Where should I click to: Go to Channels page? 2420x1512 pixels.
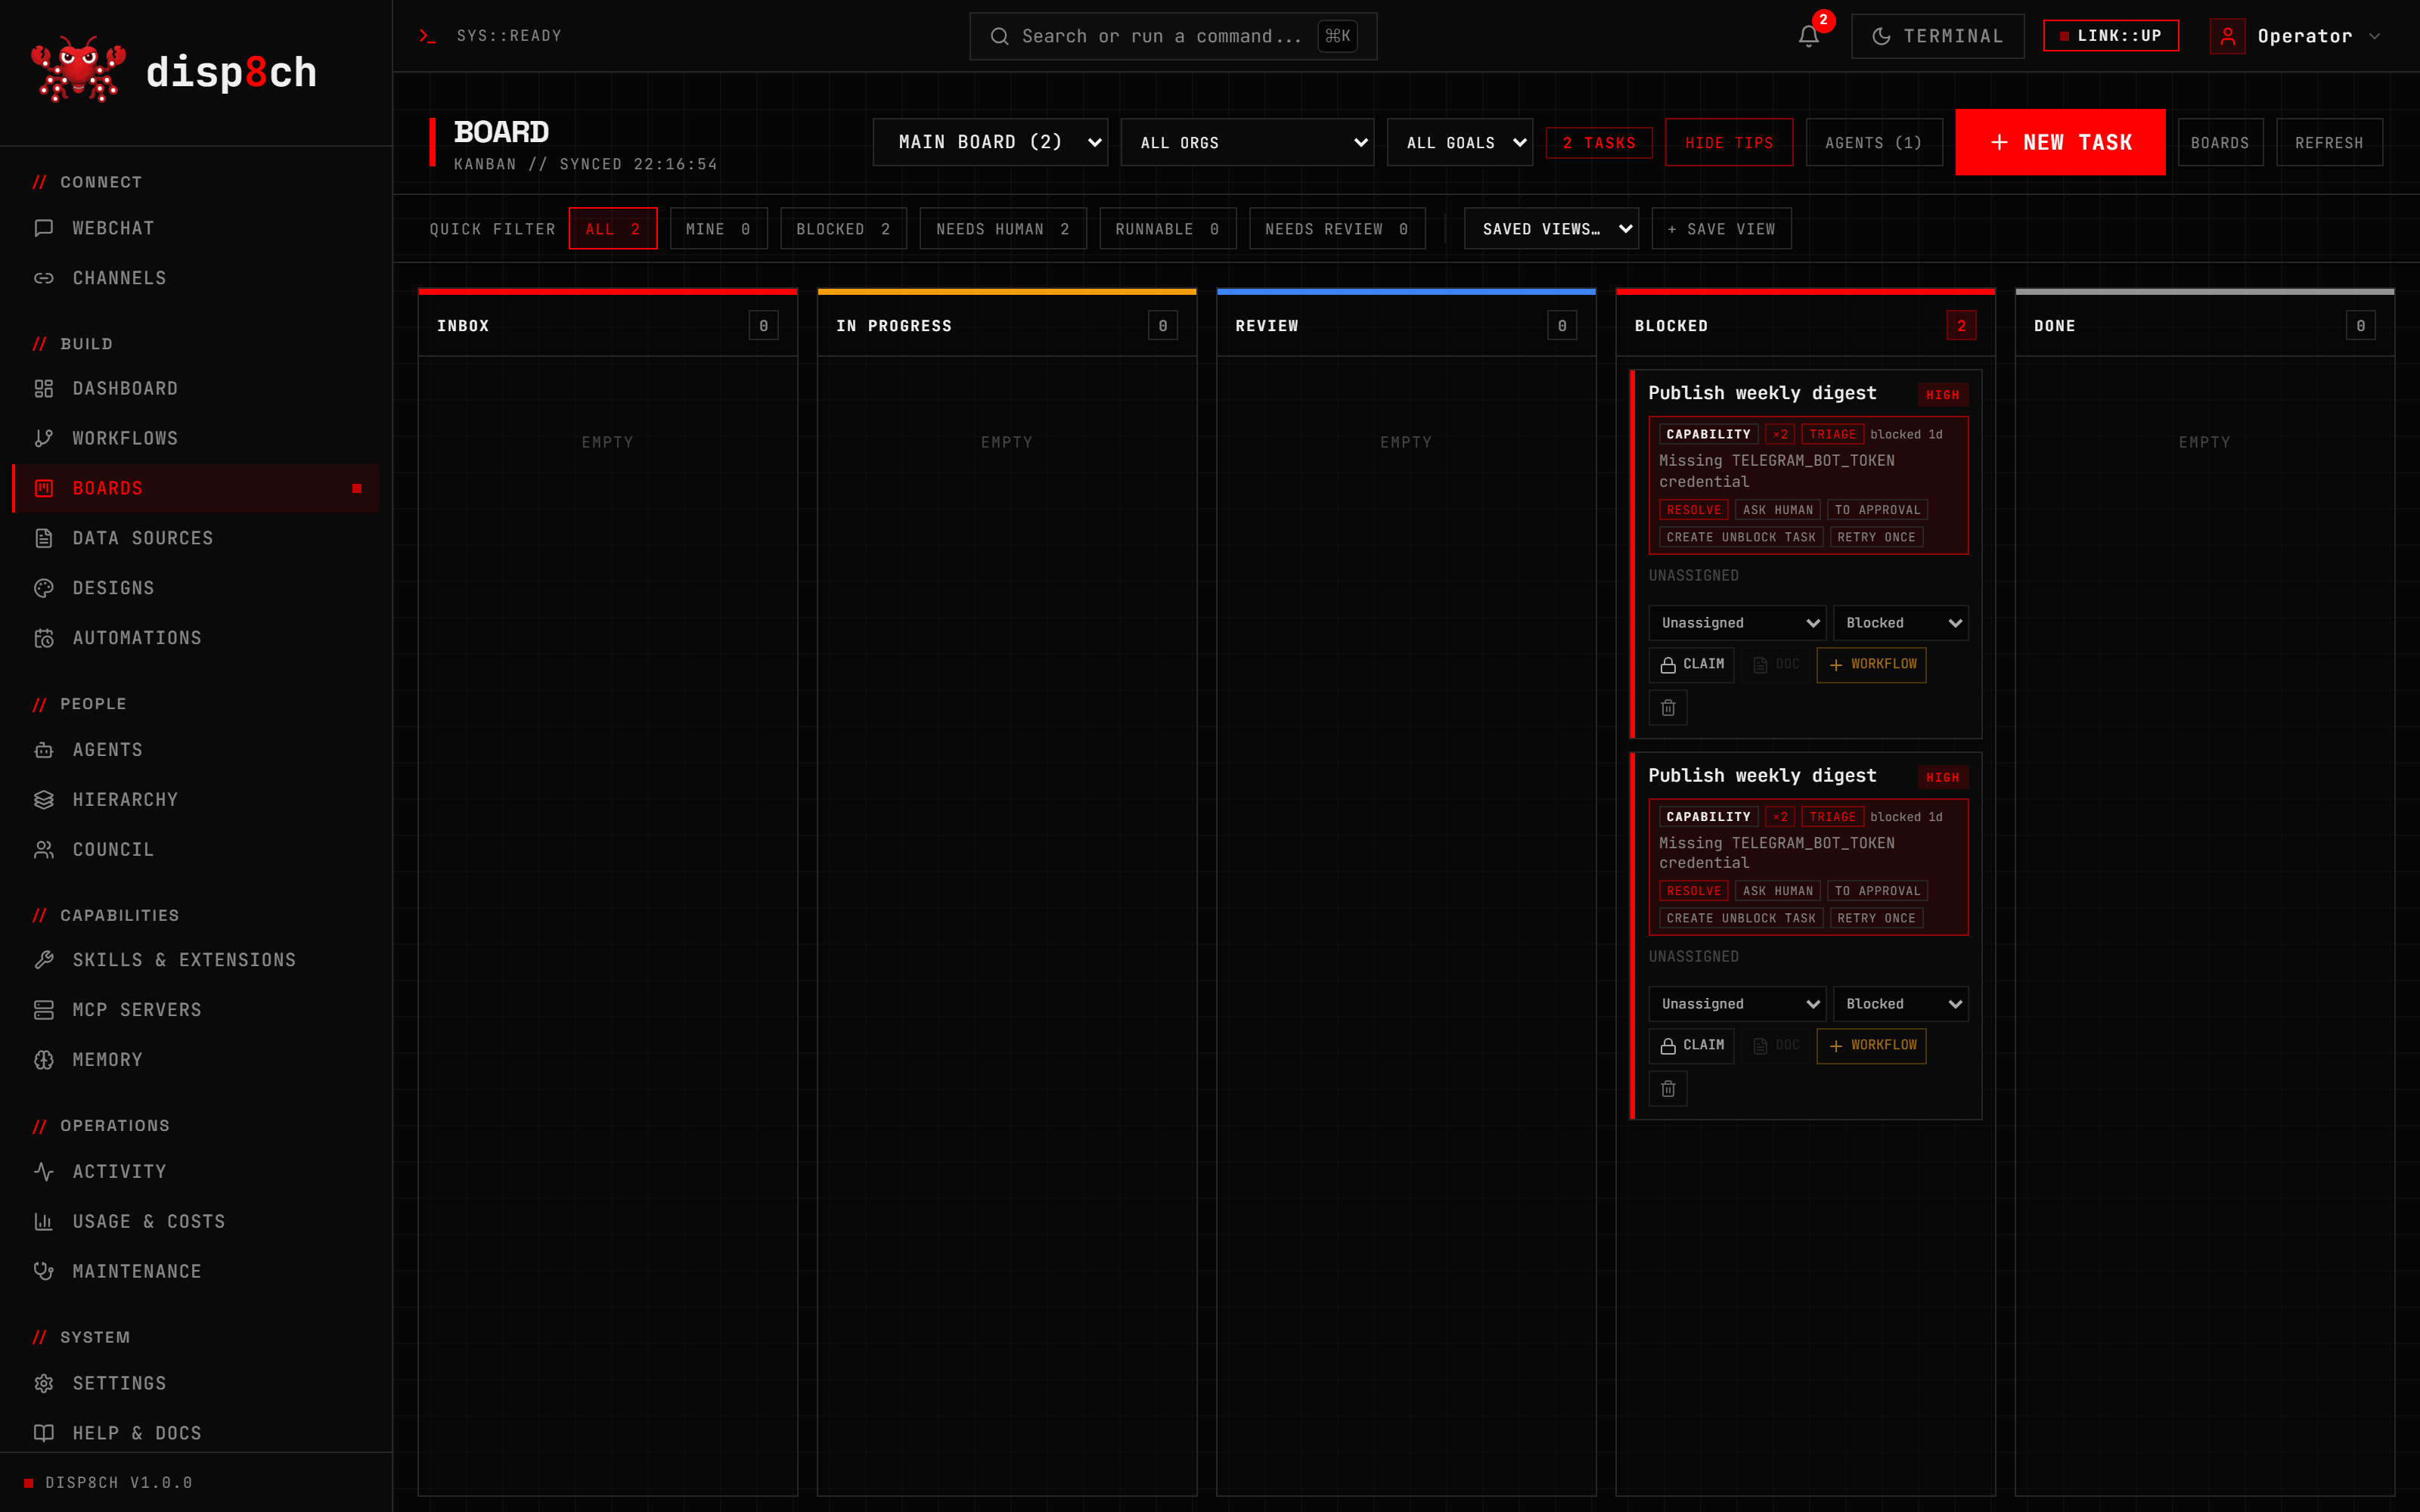pyautogui.click(x=196, y=278)
